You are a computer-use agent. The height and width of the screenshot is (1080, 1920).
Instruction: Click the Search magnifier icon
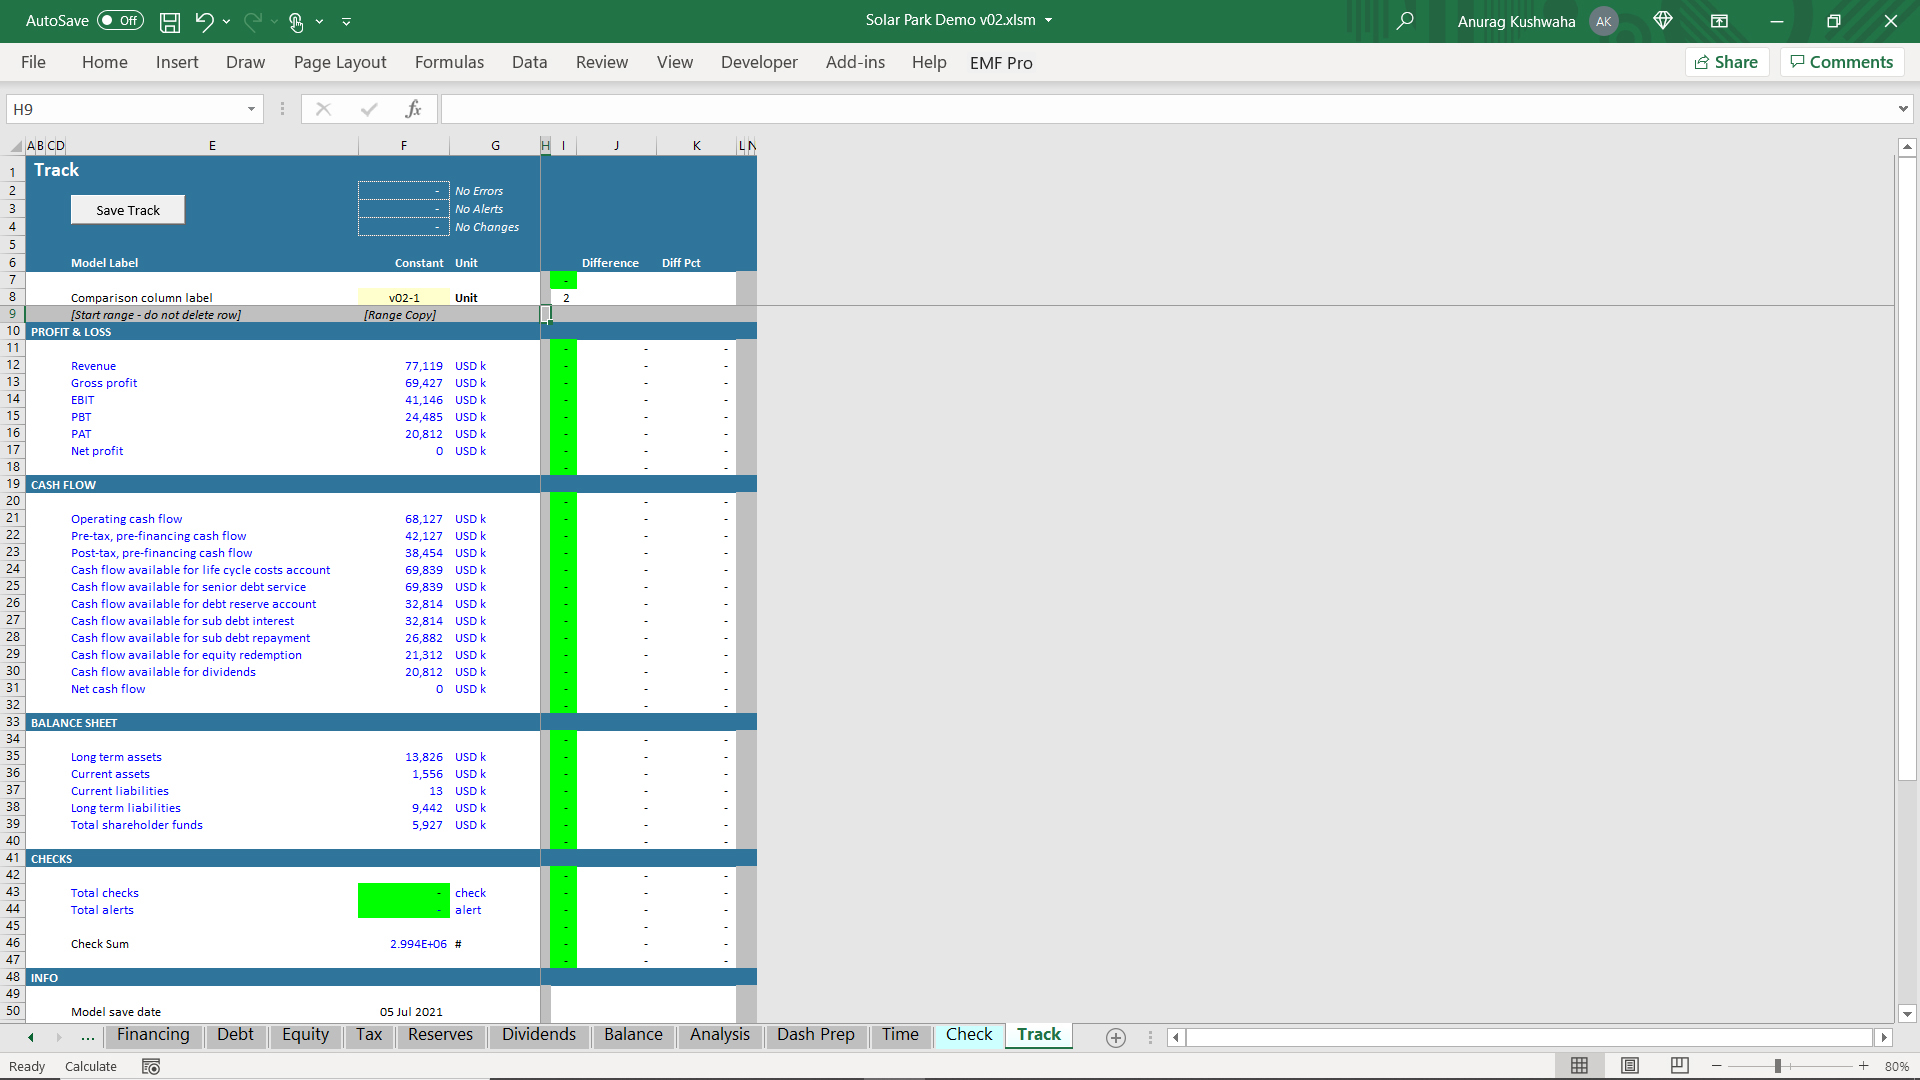pos(1405,21)
